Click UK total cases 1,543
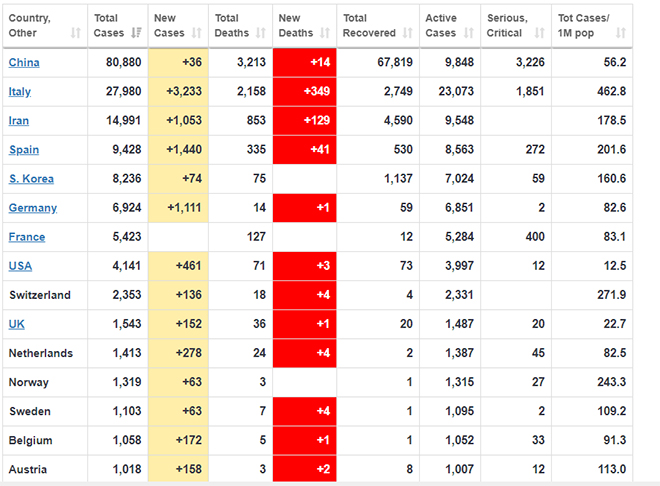 point(127,324)
